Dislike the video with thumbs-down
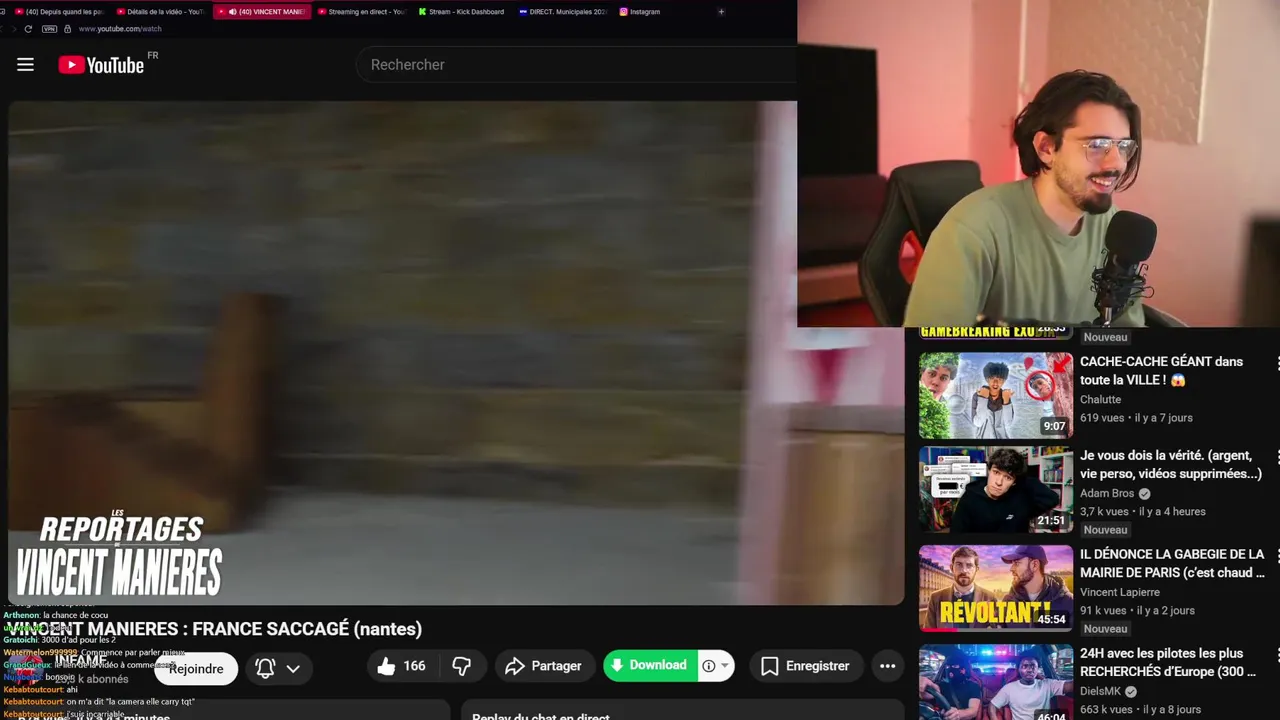Screen dimensions: 1280x720 [461, 666]
